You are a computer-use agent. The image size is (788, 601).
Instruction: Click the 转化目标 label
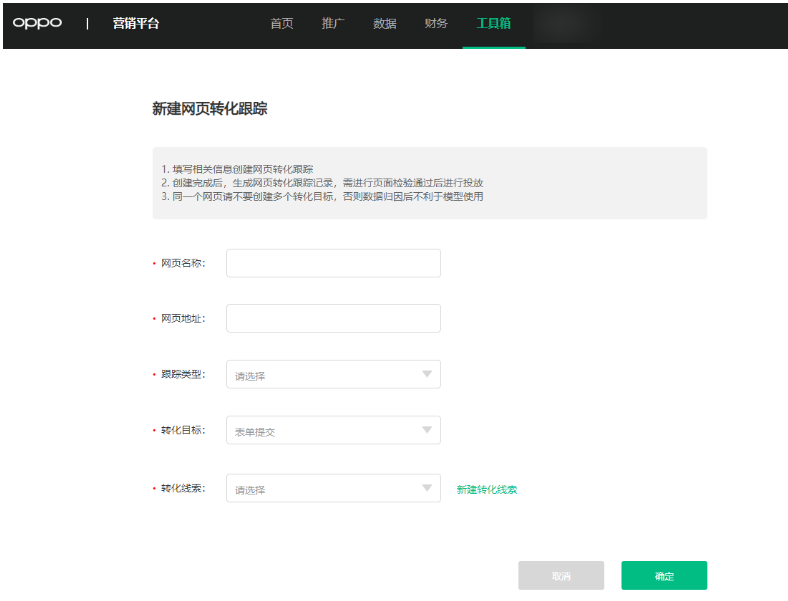coord(183,430)
